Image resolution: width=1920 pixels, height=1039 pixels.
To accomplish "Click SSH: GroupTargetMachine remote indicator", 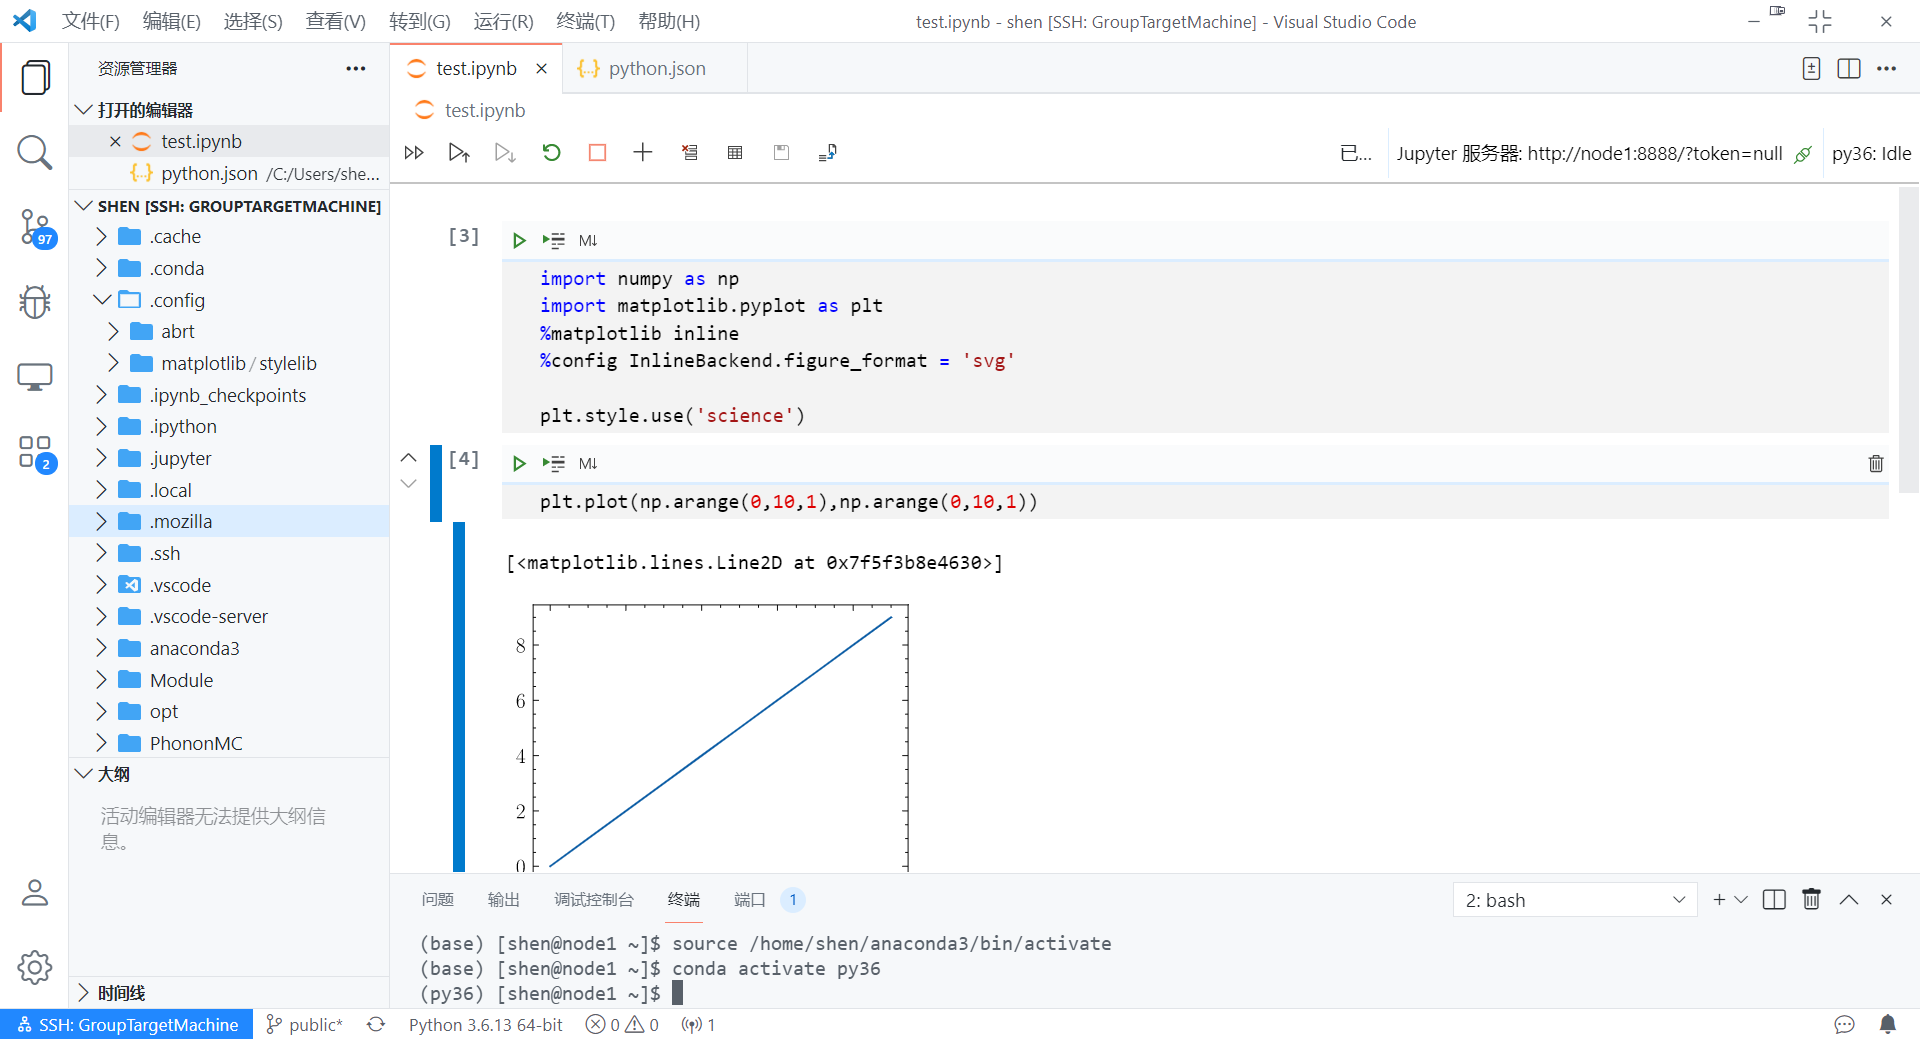I will coord(127,1024).
